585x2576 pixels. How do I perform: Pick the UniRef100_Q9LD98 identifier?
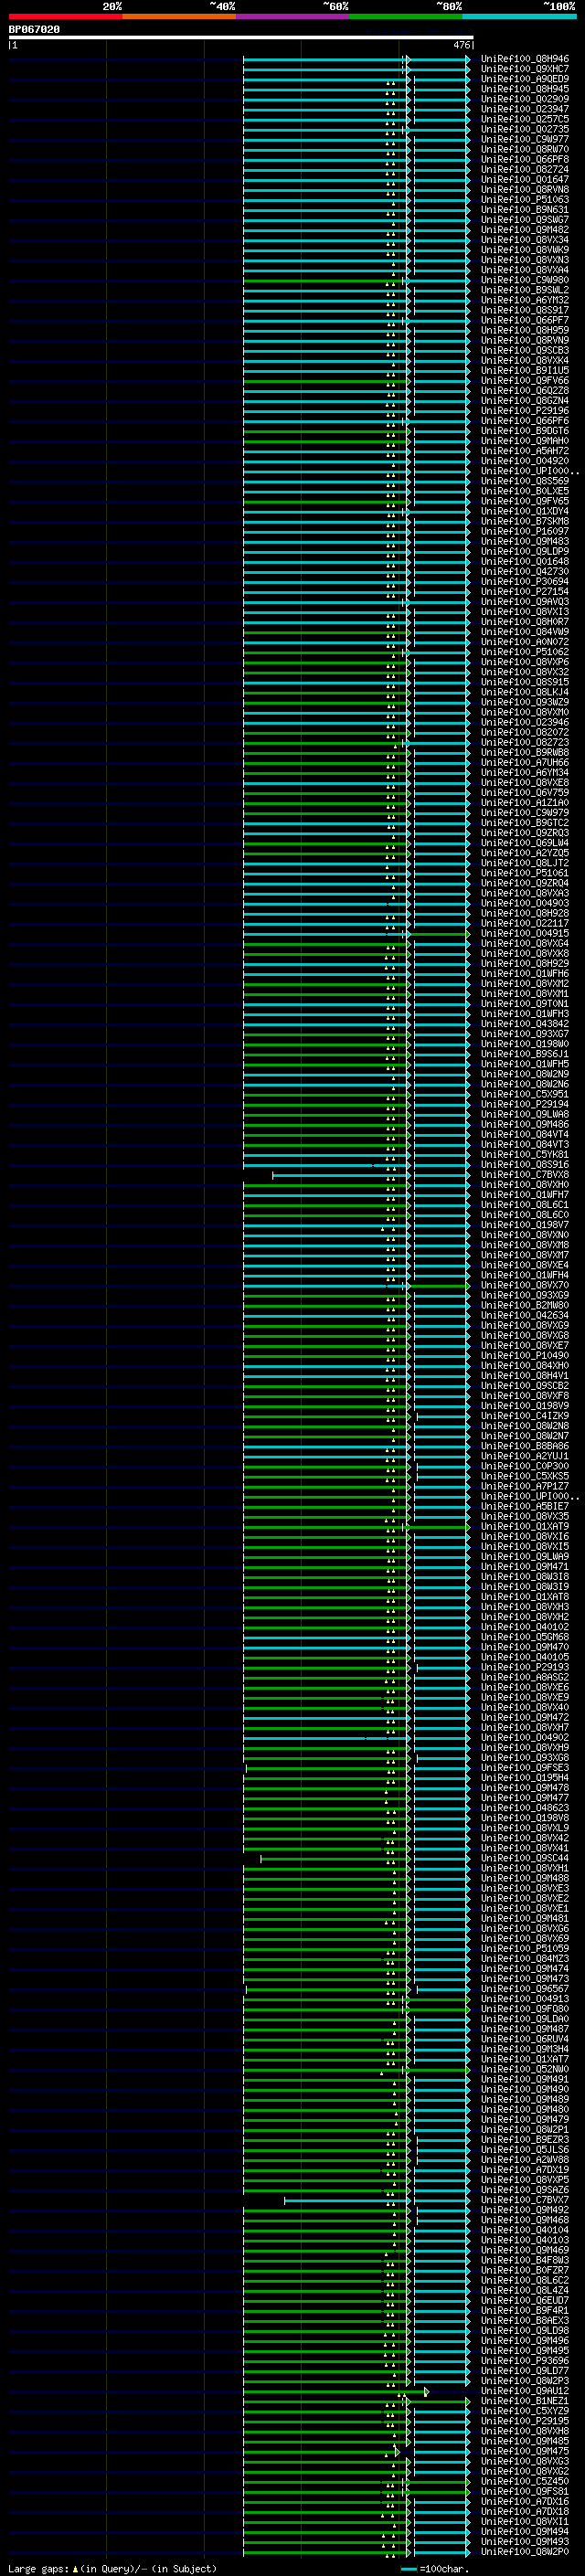coord(525,2330)
